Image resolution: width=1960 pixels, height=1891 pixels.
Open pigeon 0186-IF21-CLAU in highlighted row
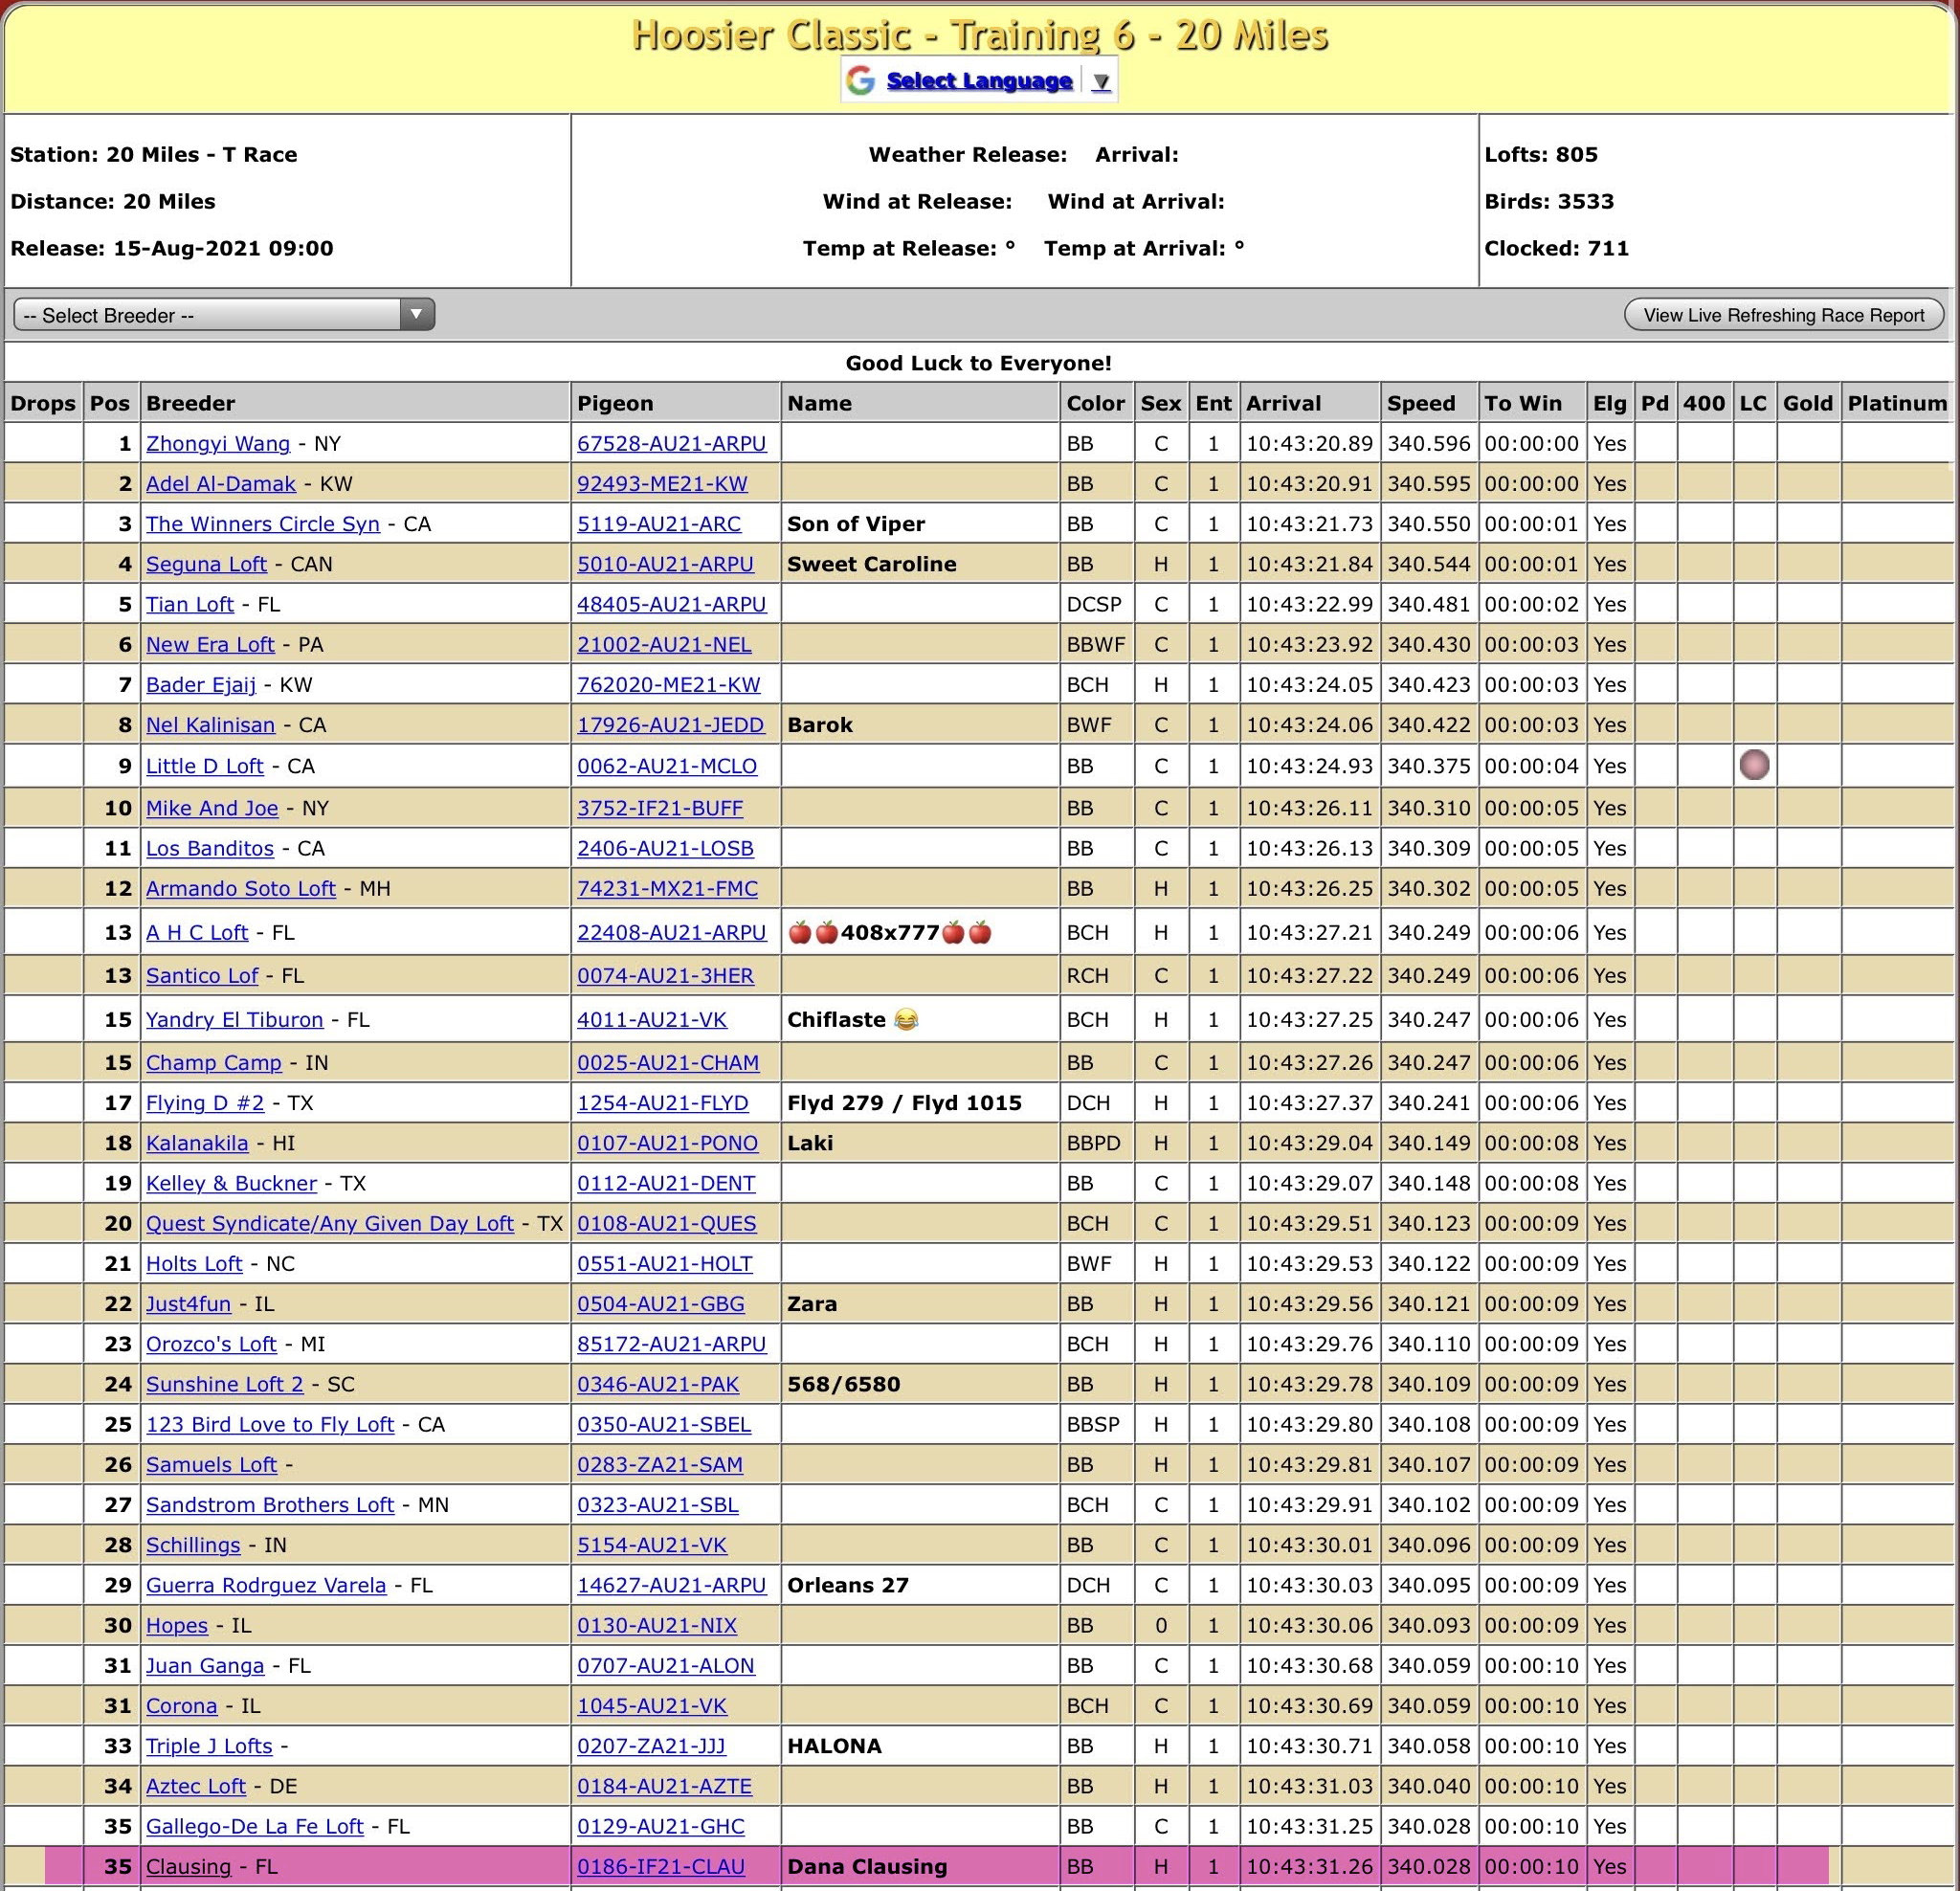pyautogui.click(x=660, y=1866)
